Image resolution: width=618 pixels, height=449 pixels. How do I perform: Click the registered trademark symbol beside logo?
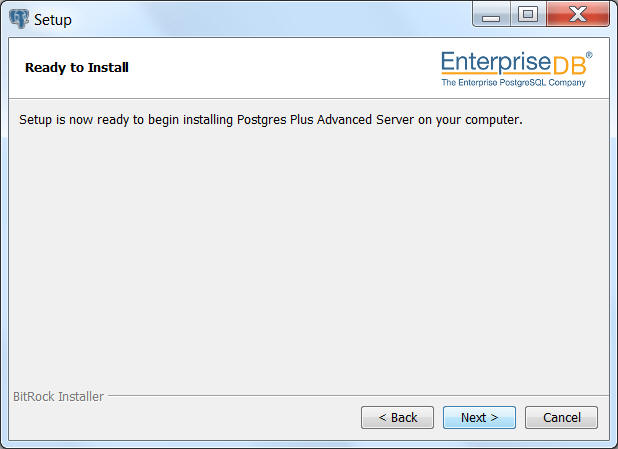pos(589,55)
